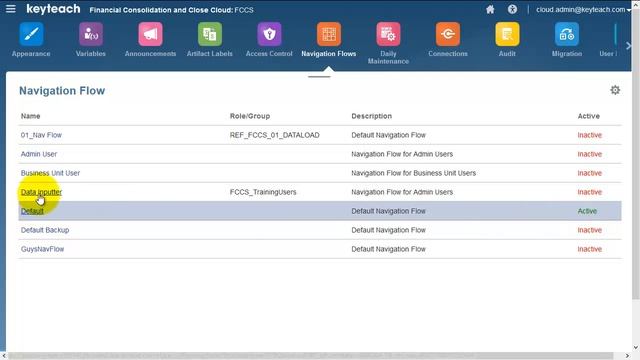Open the partially visible User card
This screenshot has height=360, width=640.
[608, 40]
